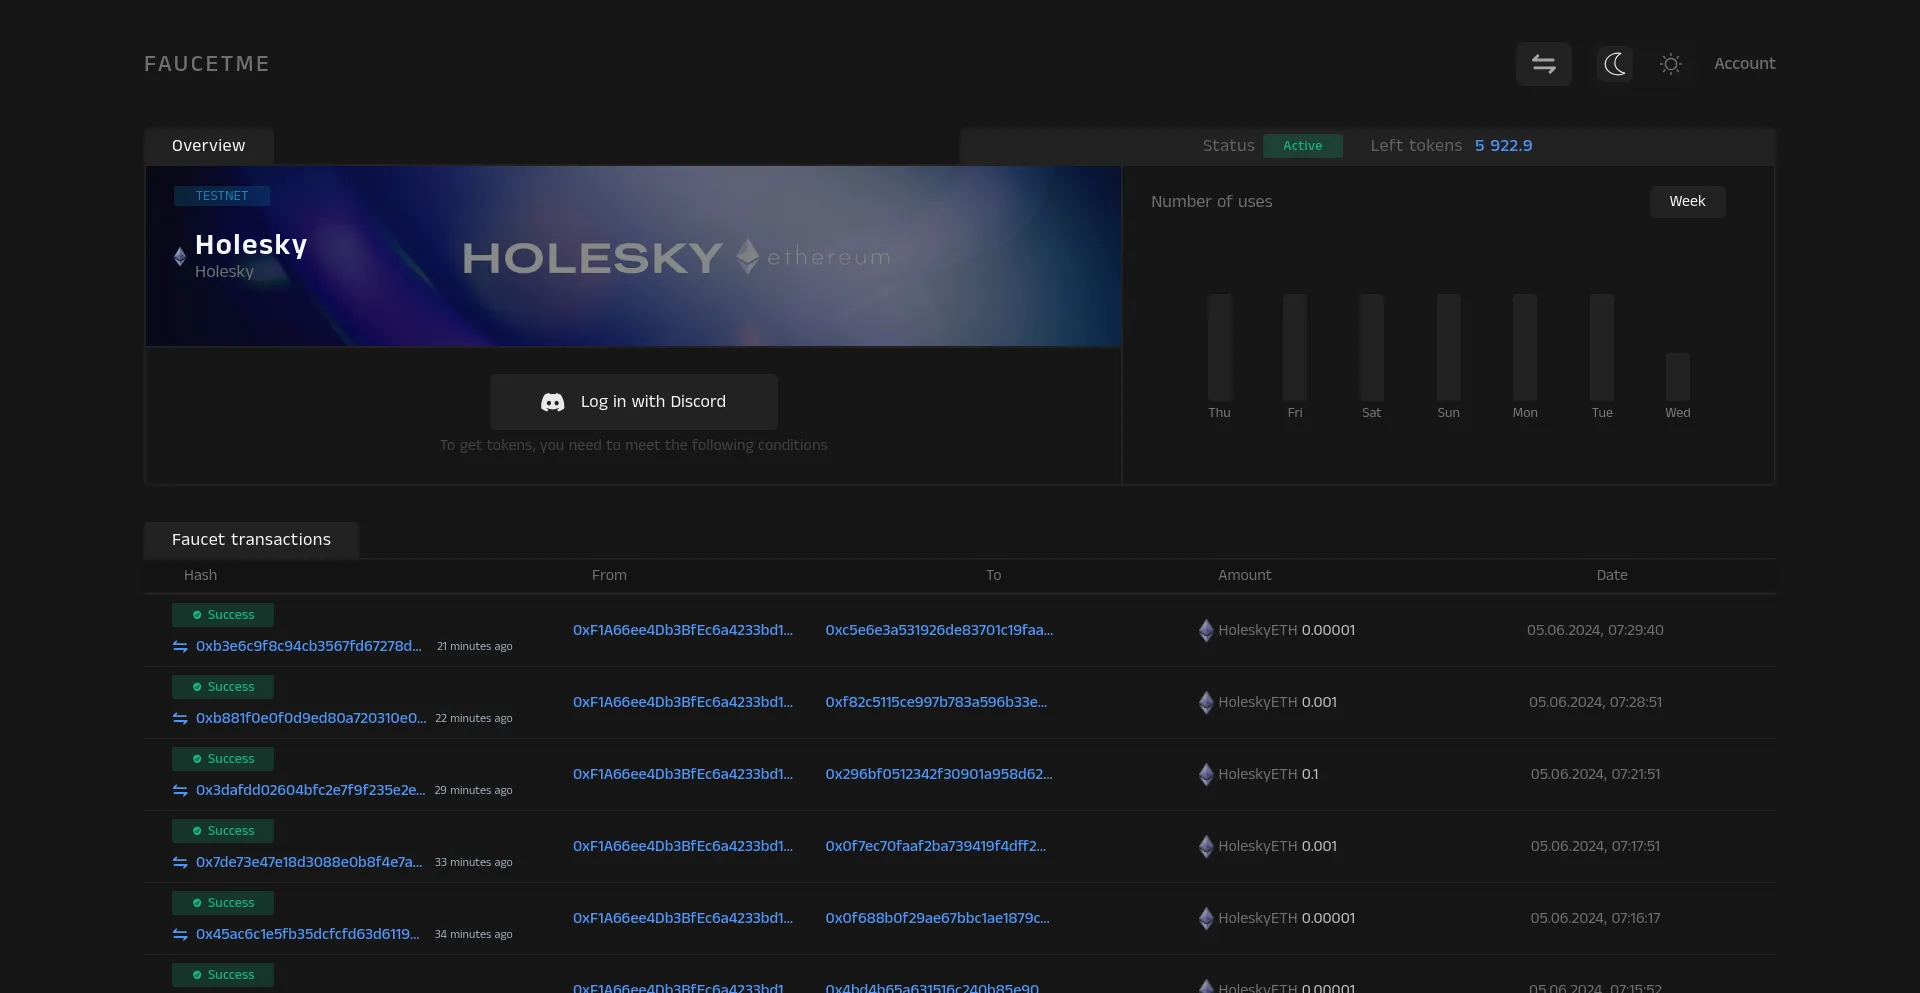Click the From column header
Image resolution: width=1920 pixels, height=993 pixels.
coord(609,575)
